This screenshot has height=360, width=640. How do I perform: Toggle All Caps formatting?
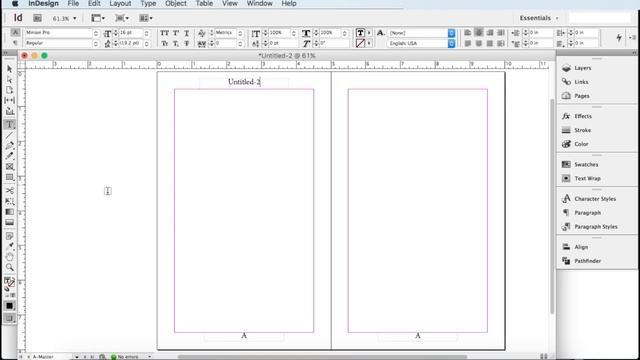pyautogui.click(x=164, y=33)
